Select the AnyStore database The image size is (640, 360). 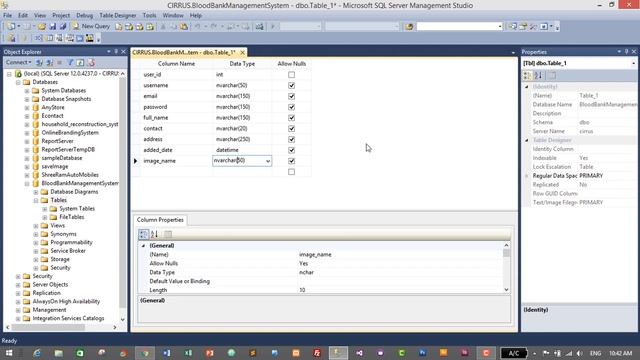click(53, 107)
